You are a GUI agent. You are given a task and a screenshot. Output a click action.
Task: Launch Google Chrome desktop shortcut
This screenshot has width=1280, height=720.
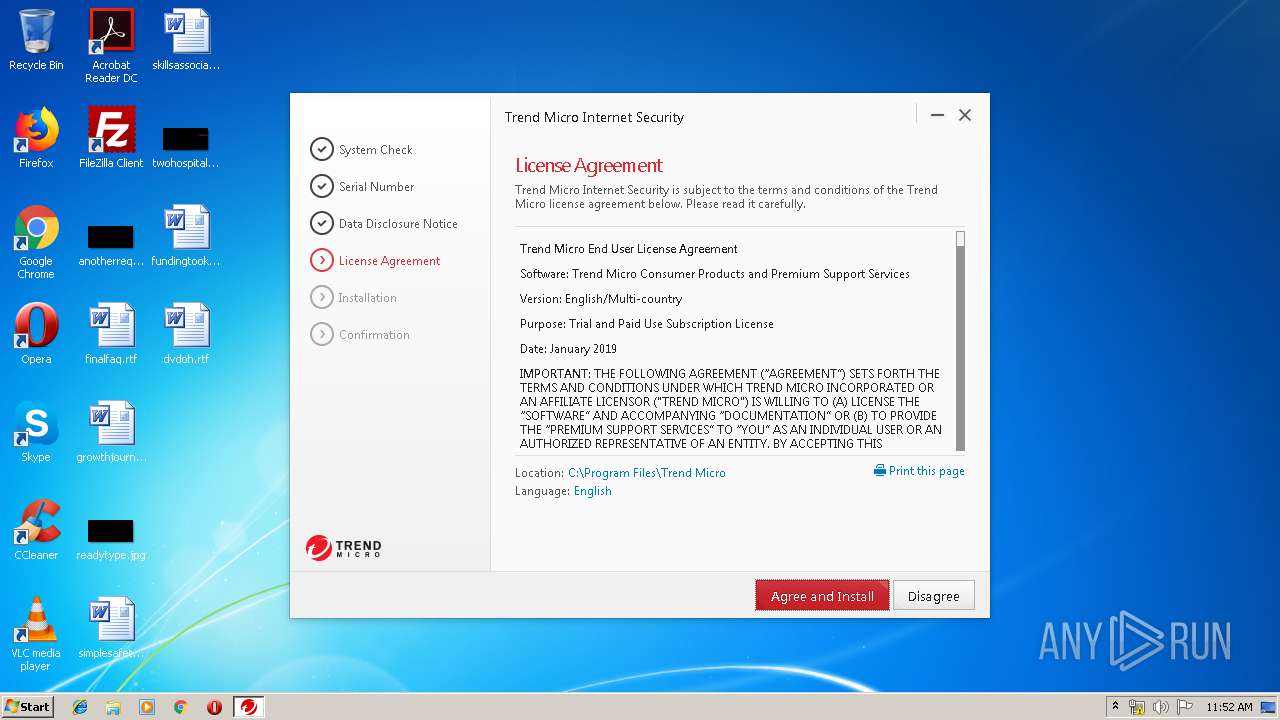click(36, 242)
